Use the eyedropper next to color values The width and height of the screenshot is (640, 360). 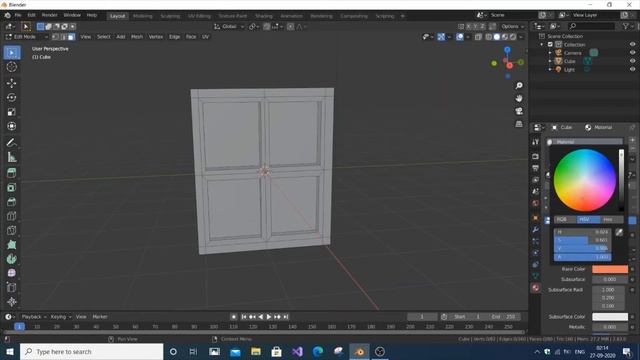click(x=619, y=232)
